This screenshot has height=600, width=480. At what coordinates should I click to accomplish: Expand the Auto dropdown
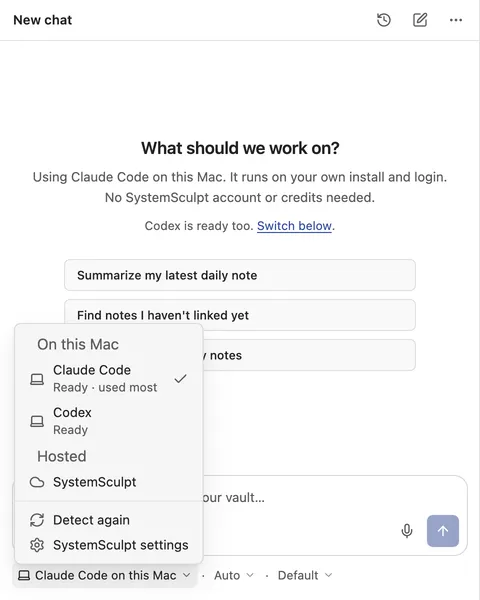(233, 575)
